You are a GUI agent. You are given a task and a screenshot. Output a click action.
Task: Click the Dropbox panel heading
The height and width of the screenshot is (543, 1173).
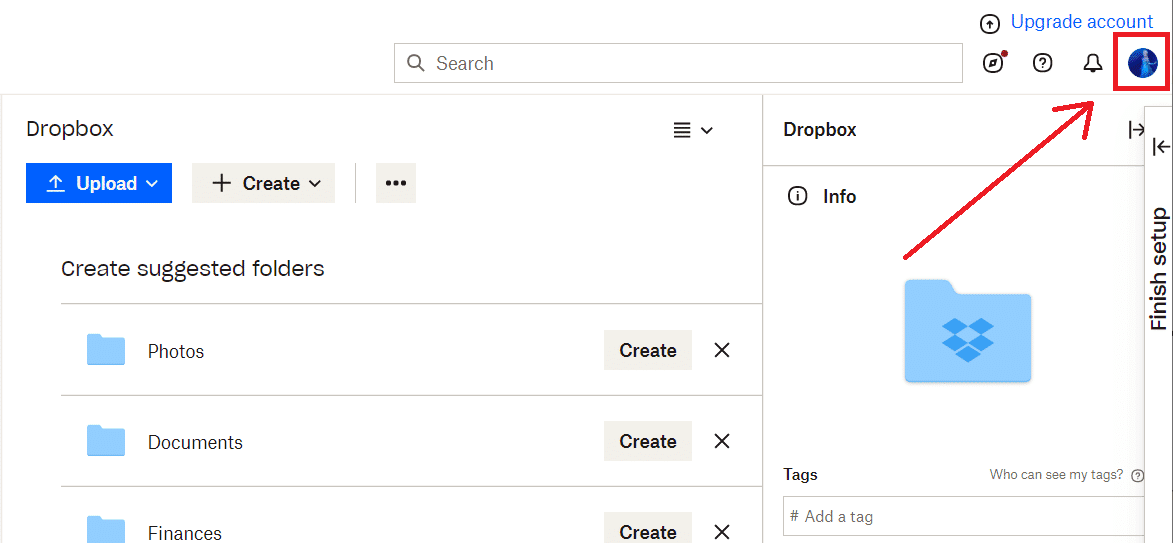tap(820, 129)
